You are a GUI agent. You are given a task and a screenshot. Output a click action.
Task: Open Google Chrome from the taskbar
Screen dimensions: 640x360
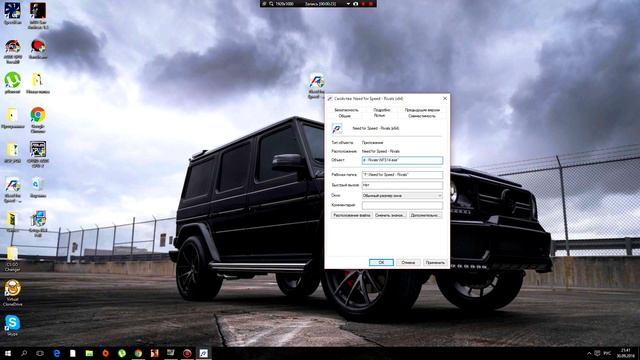(138, 353)
